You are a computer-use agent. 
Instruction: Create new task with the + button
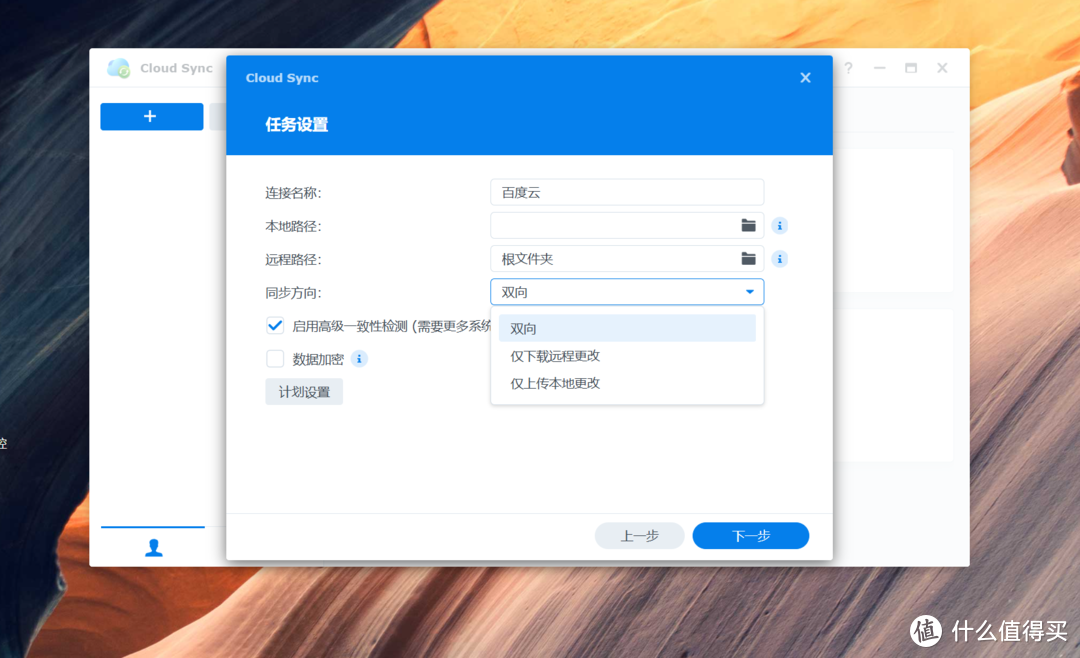(151, 116)
